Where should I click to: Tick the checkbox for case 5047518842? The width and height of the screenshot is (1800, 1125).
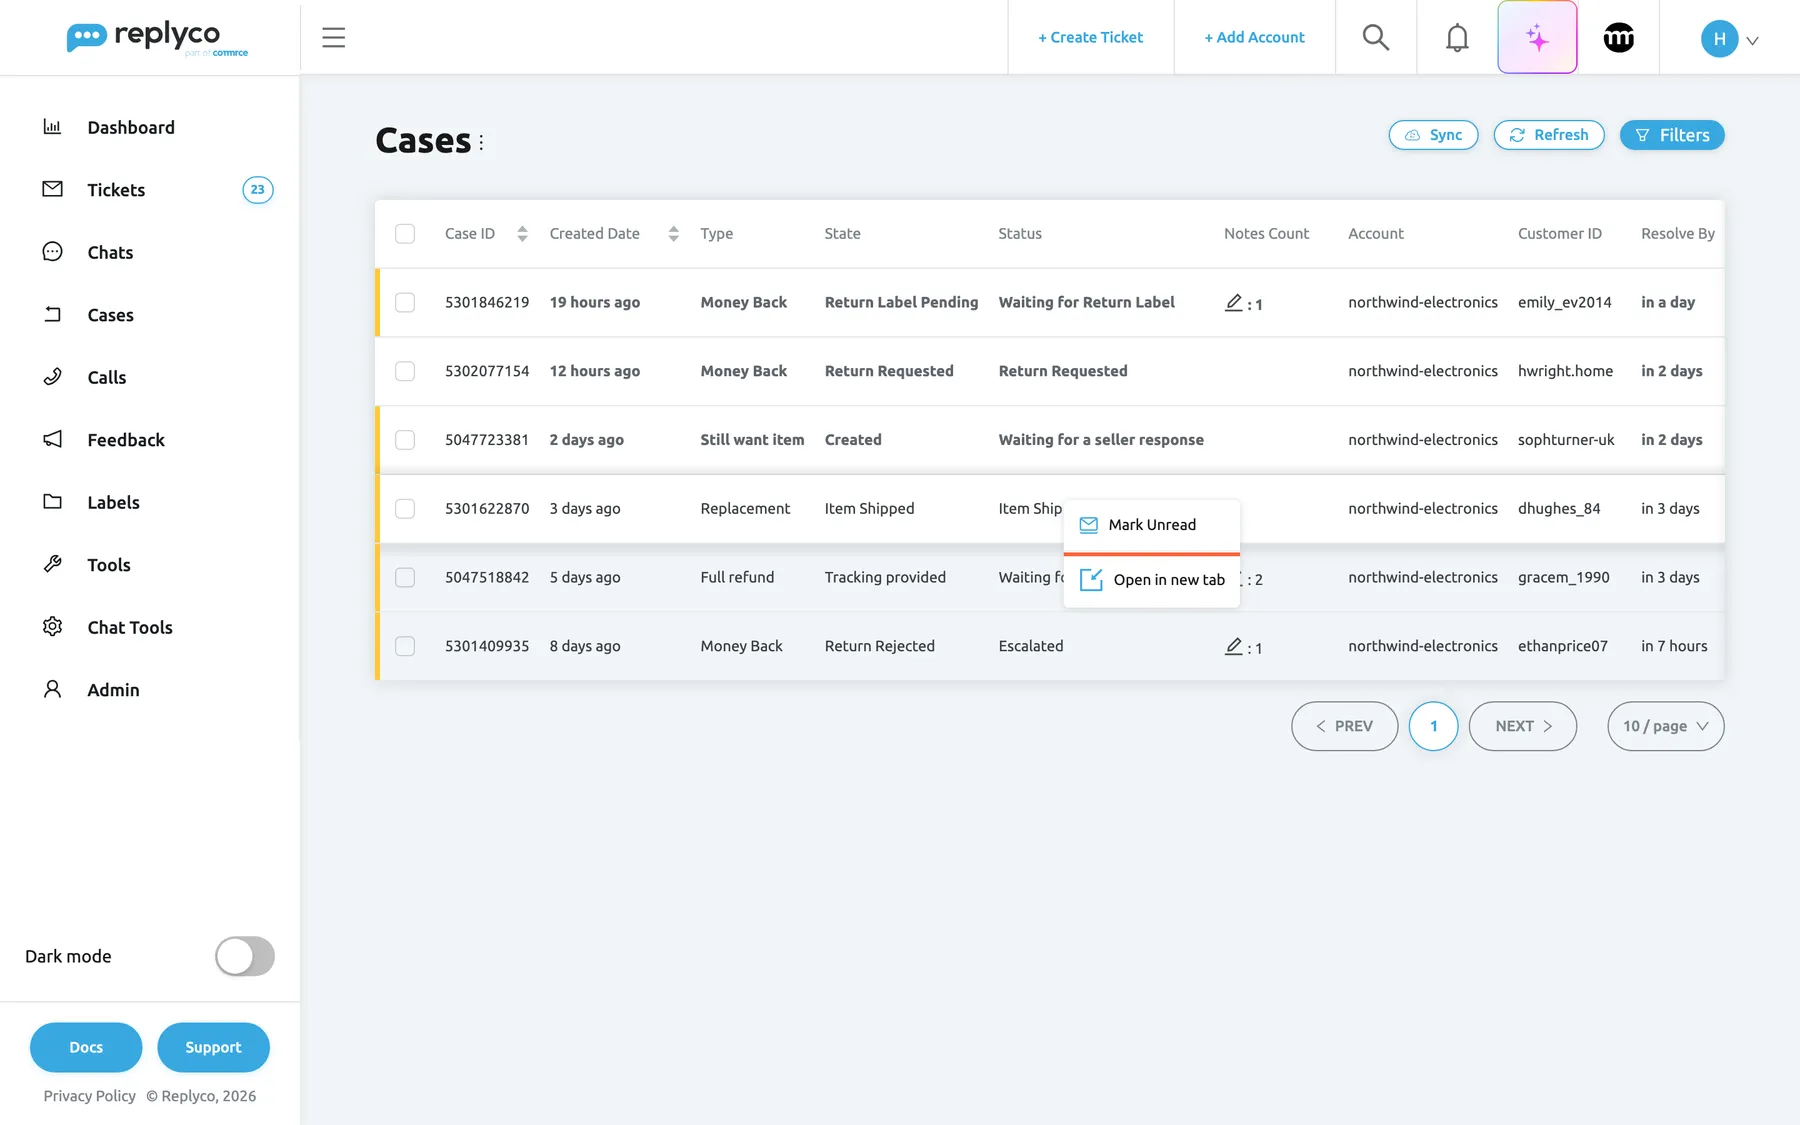click(405, 577)
